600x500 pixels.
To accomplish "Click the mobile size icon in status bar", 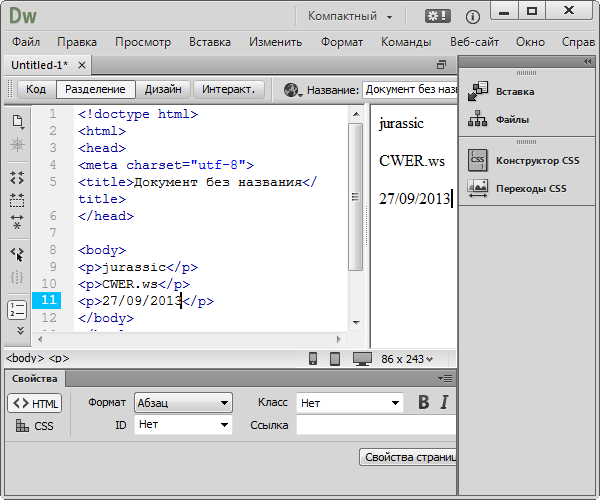I will 313,358.
